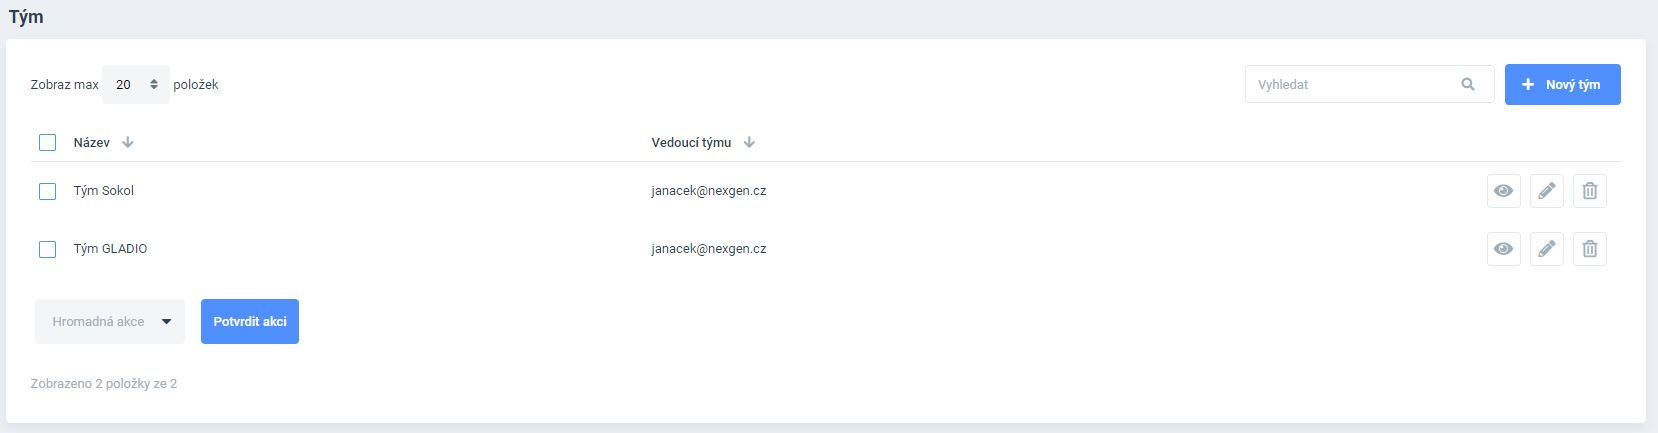The height and width of the screenshot is (433, 1658).
Task: Delete Tým Sokol using trash icon
Action: tap(1589, 191)
